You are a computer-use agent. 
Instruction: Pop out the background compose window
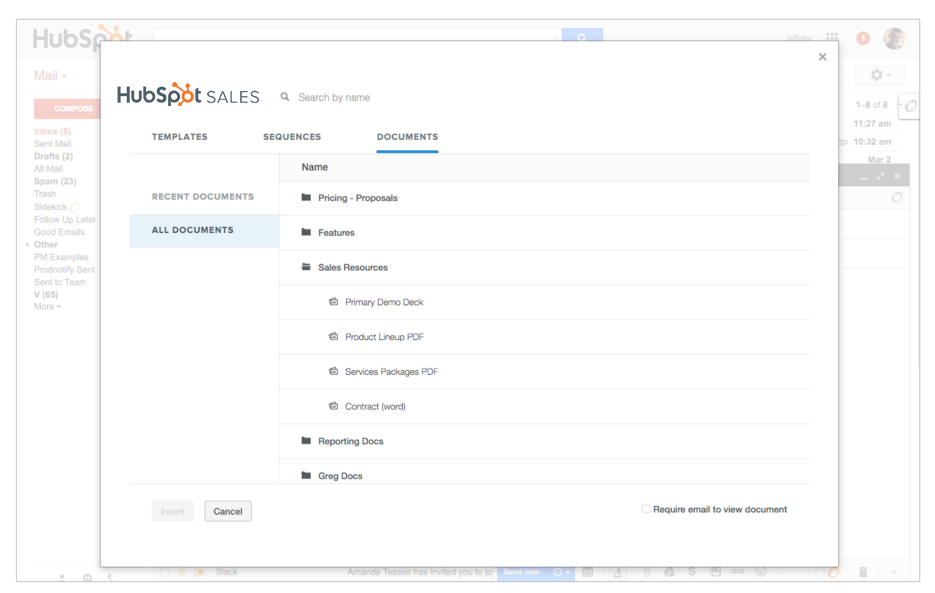coord(880,176)
